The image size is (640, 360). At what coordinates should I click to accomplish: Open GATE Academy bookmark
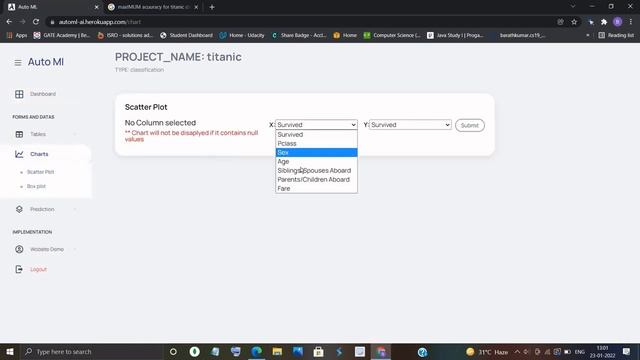click(62, 36)
